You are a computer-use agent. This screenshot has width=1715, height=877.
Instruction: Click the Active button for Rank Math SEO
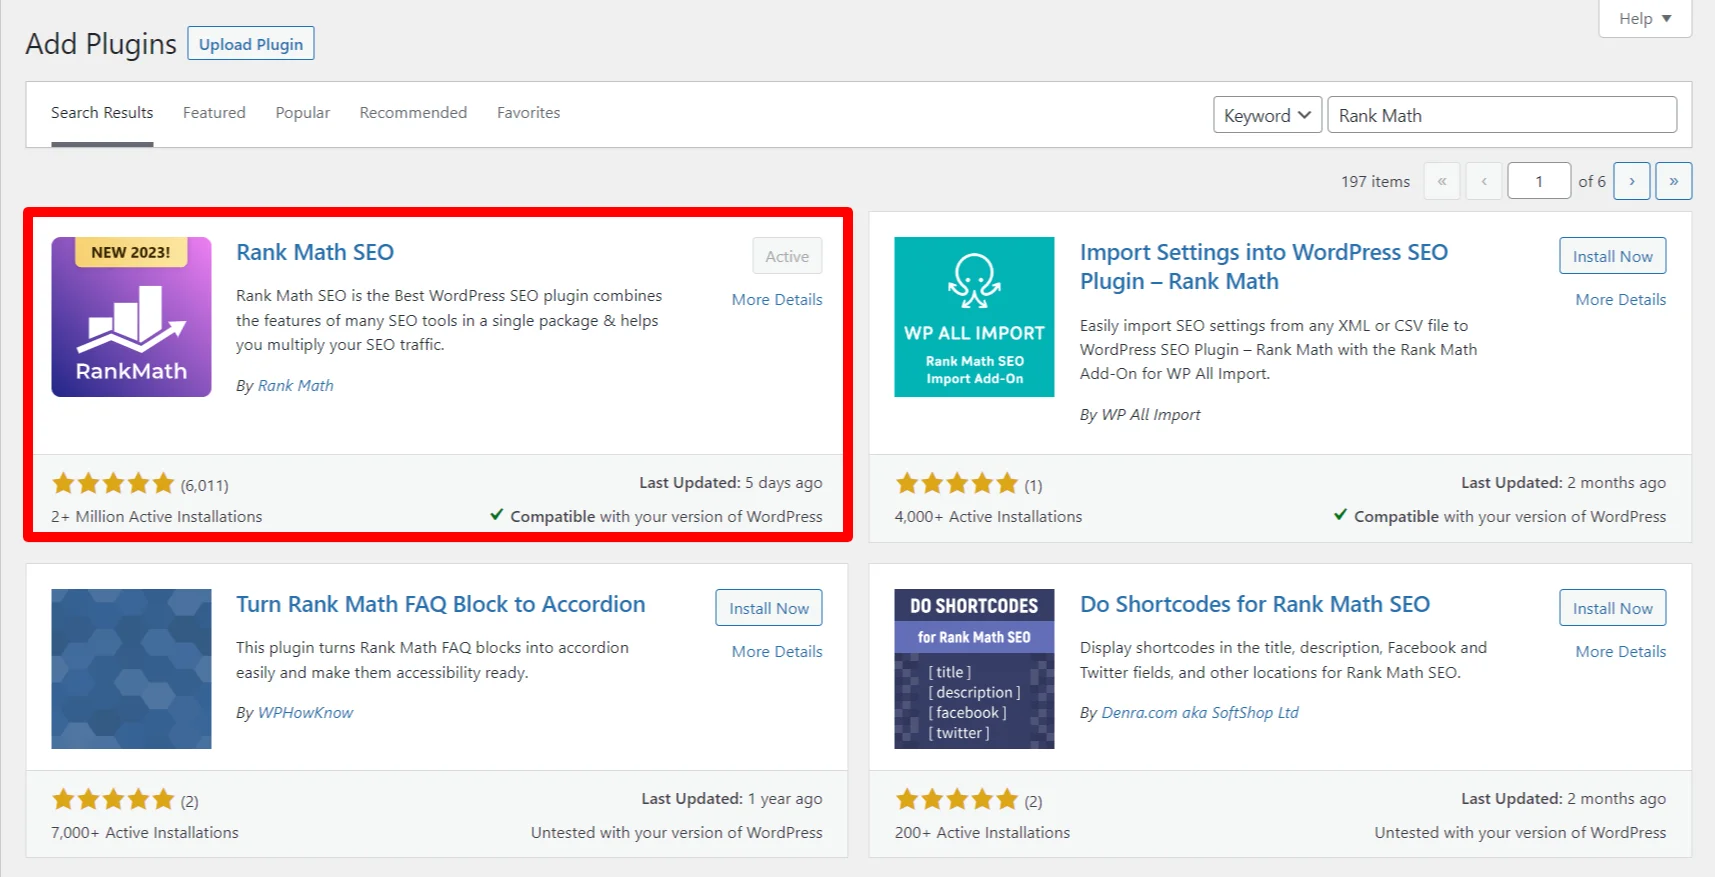[x=787, y=256]
